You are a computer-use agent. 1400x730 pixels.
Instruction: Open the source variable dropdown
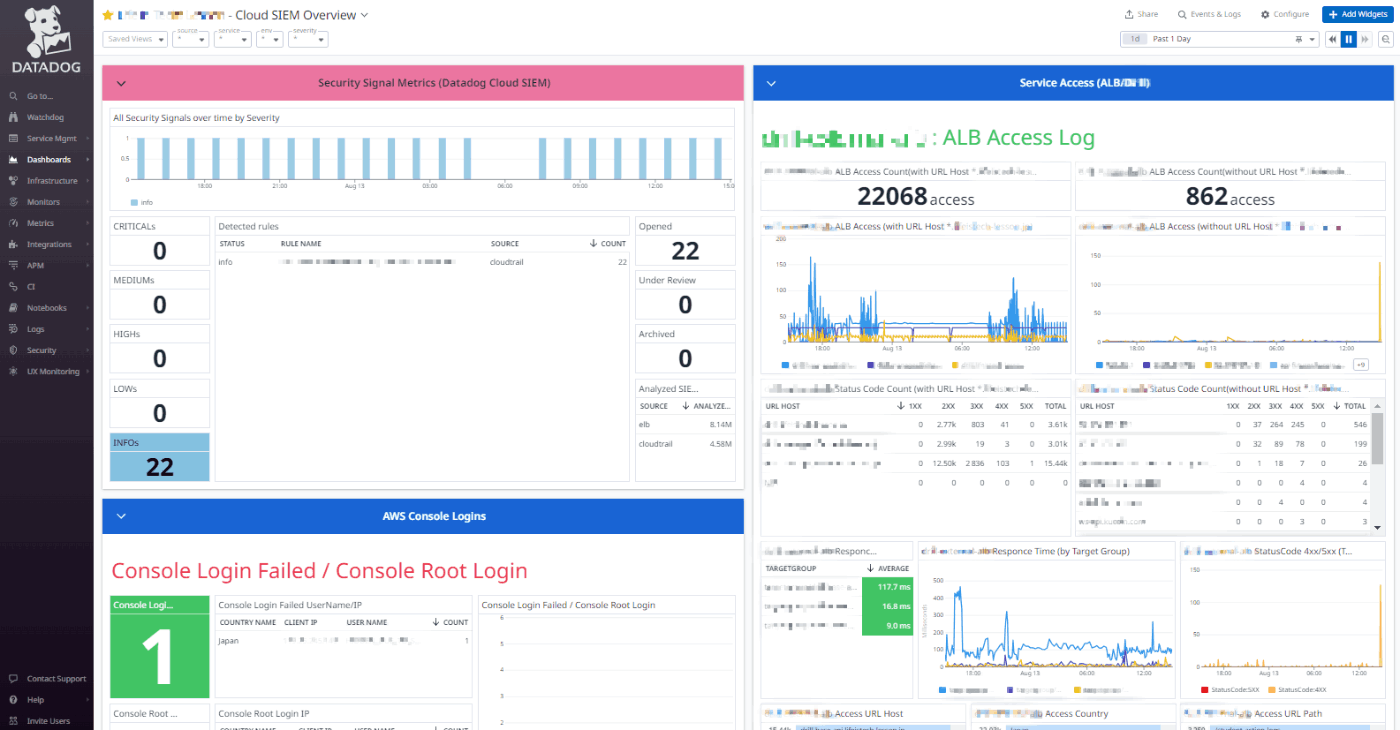[x=190, y=39]
